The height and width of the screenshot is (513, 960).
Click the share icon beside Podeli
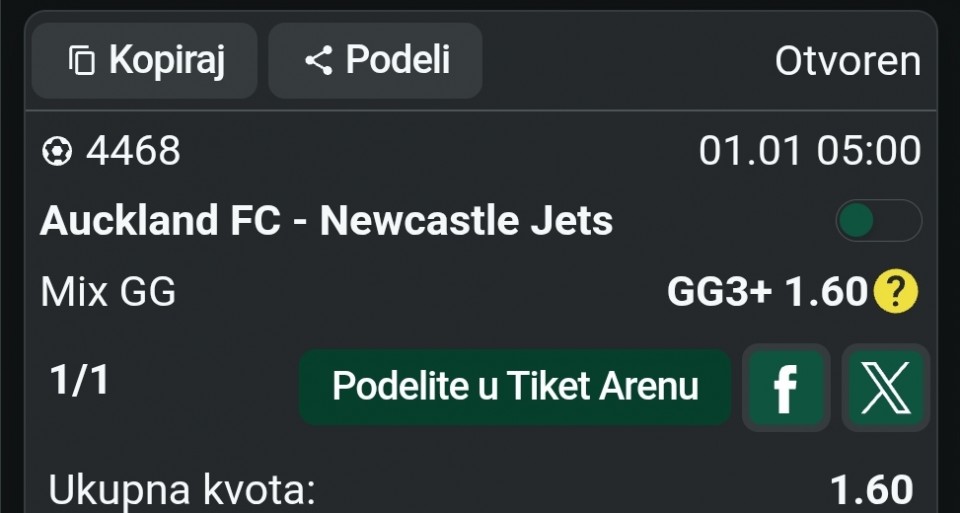pyautogui.click(x=318, y=61)
